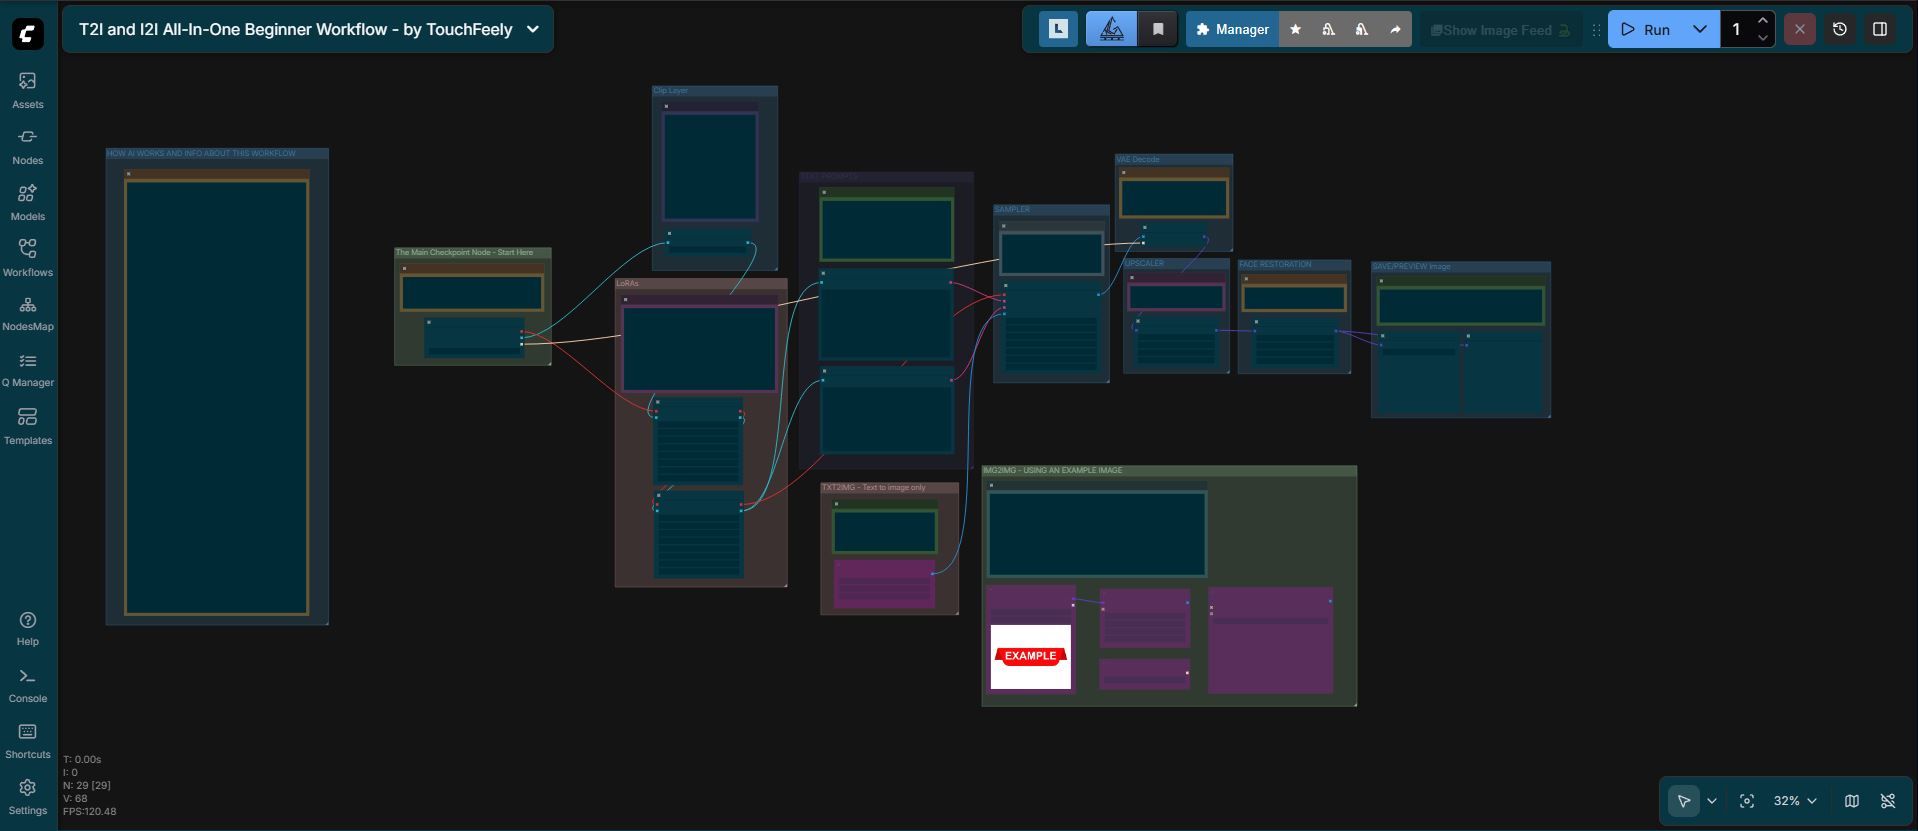
Task: Click the share arrow icon in toolbar
Action: coord(1395,30)
